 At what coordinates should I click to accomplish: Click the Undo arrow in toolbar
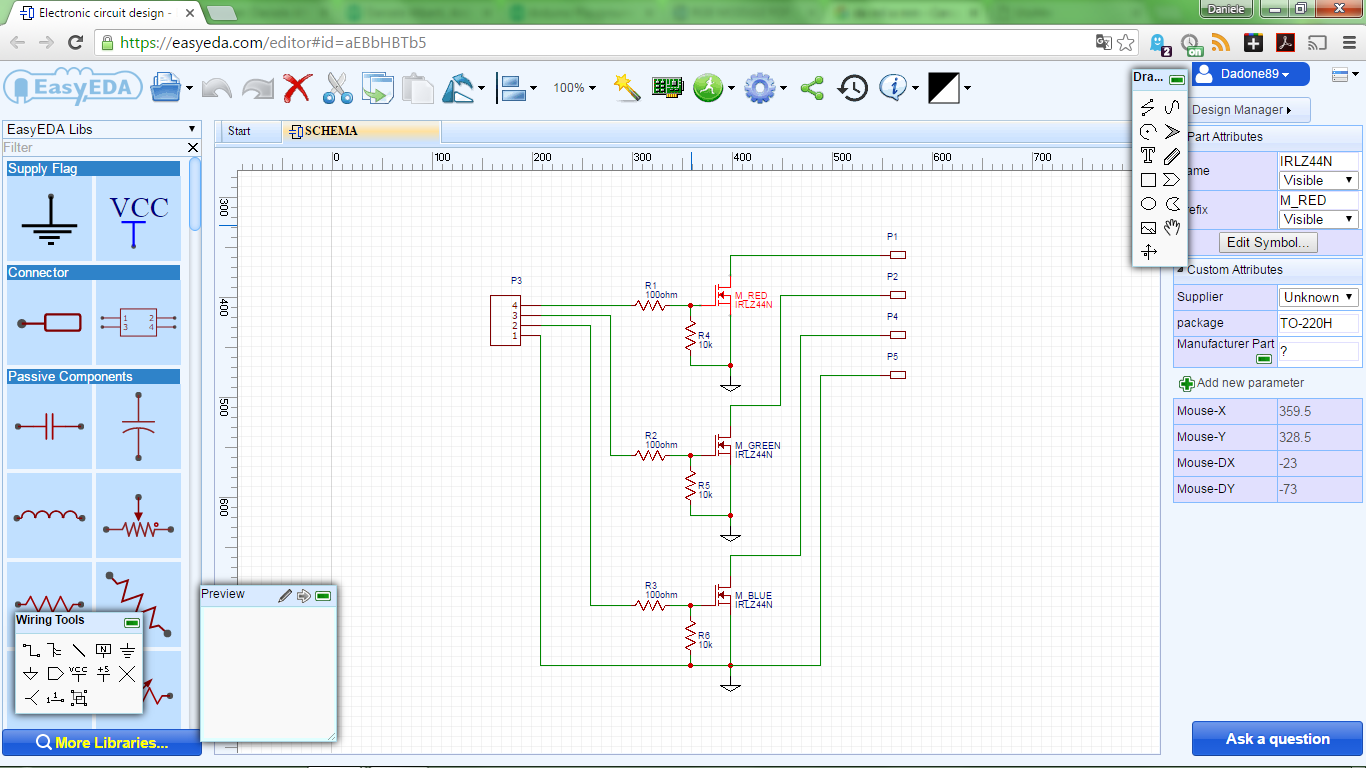coord(217,88)
